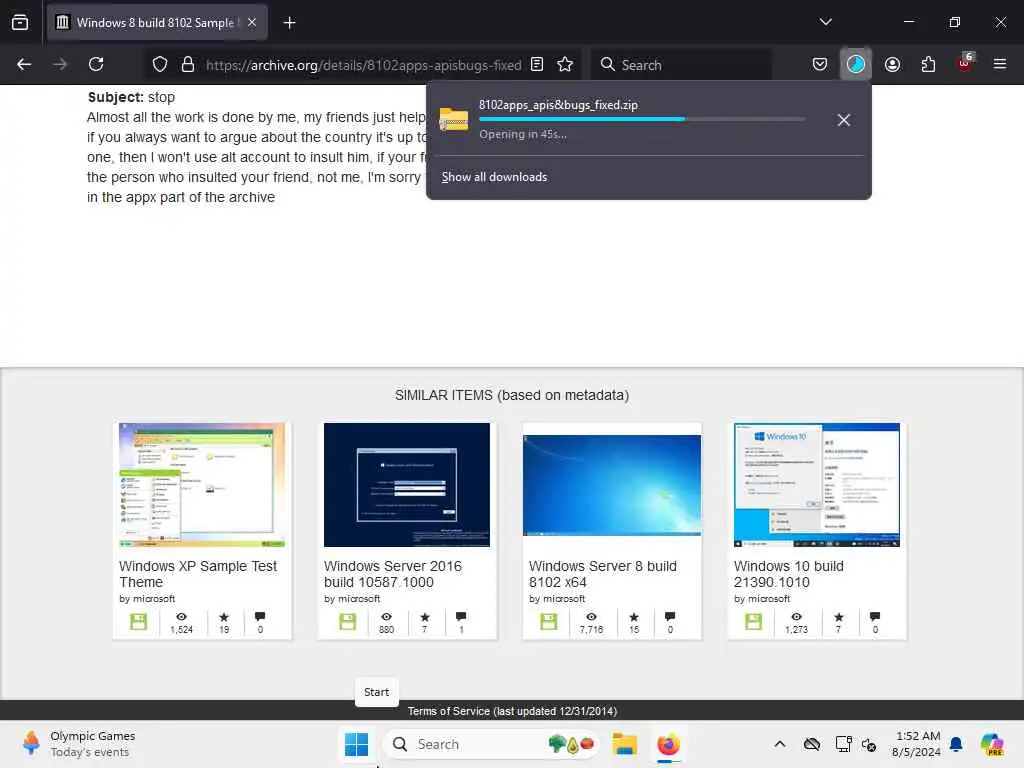The image size is (1024, 768).
Task: Click the Windows XP Sample Test Theme title
Action: (198, 574)
